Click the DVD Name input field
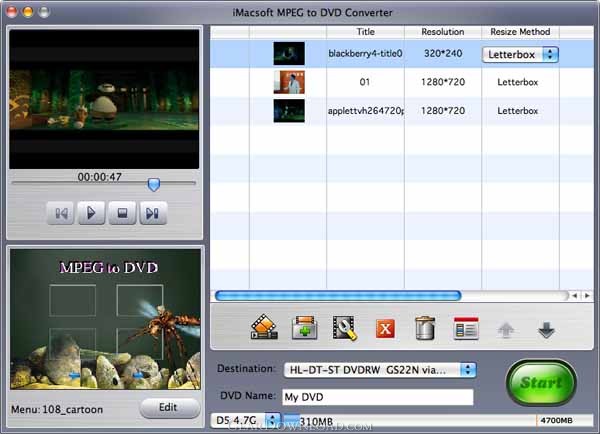600x434 pixels. tap(378, 397)
